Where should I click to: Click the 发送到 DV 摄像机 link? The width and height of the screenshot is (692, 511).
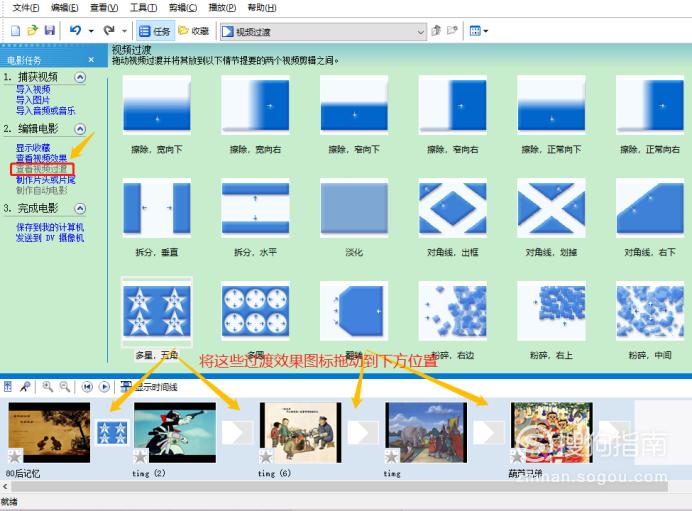(50, 238)
